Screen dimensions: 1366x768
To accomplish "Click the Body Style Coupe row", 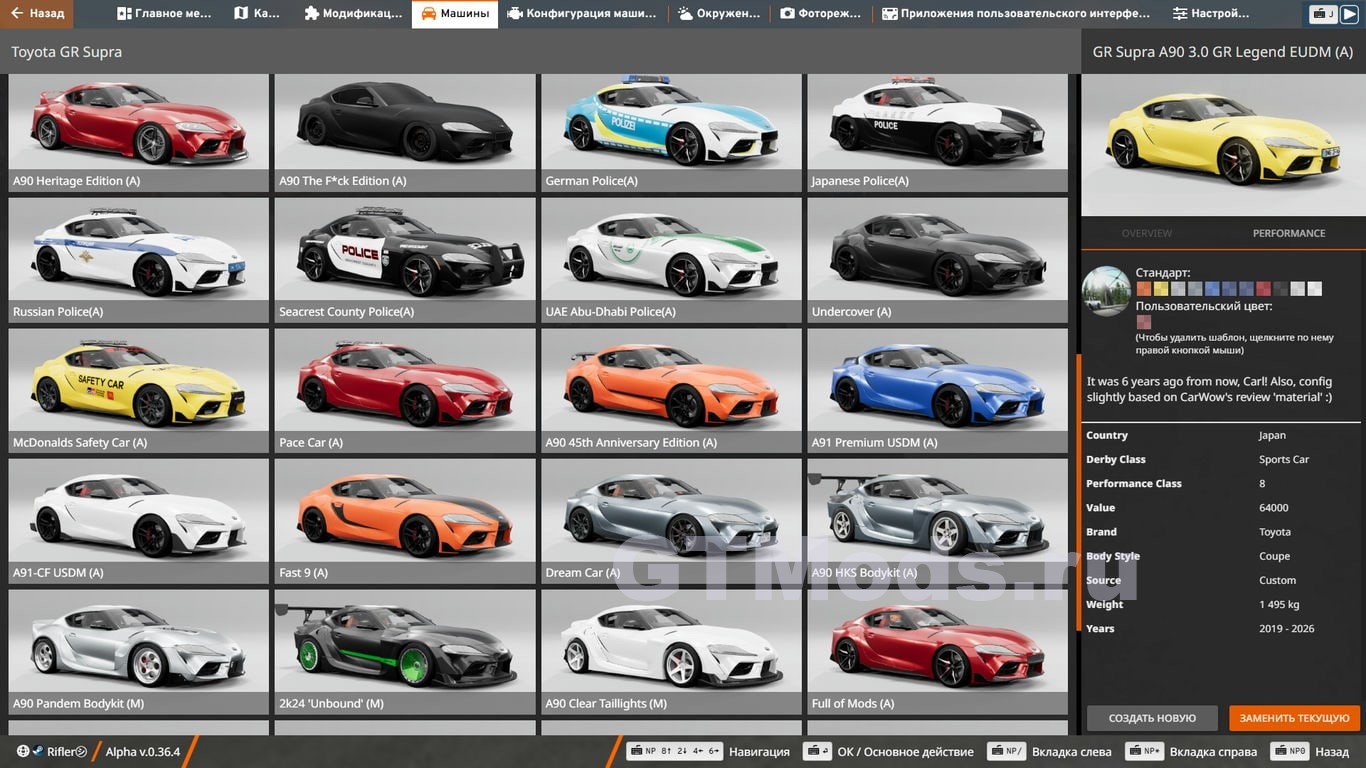I will click(x=1222, y=556).
